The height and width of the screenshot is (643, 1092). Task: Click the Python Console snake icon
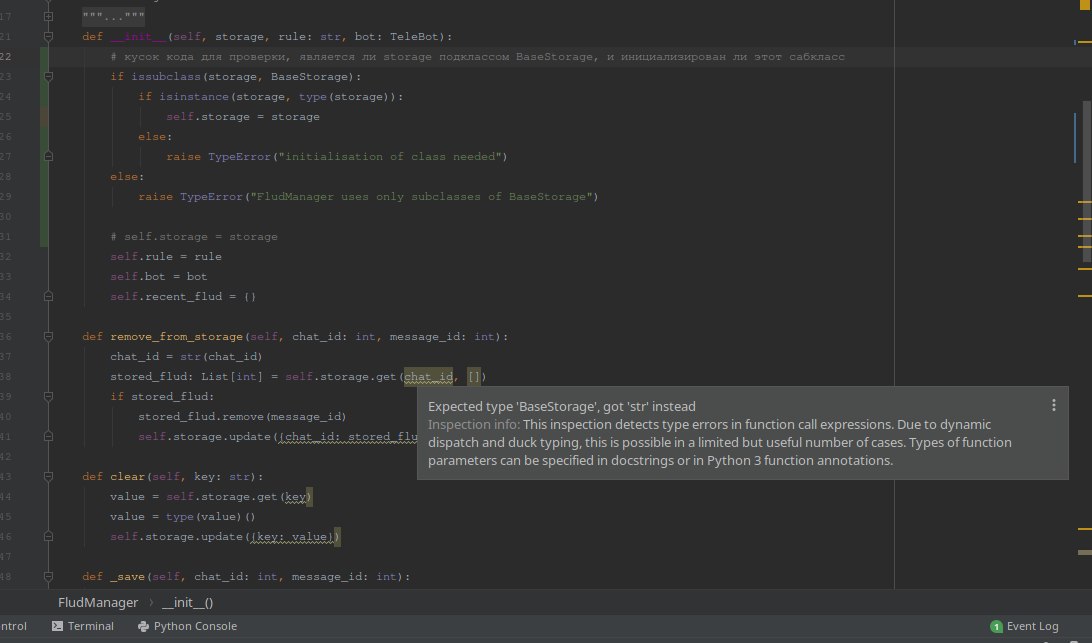143,626
